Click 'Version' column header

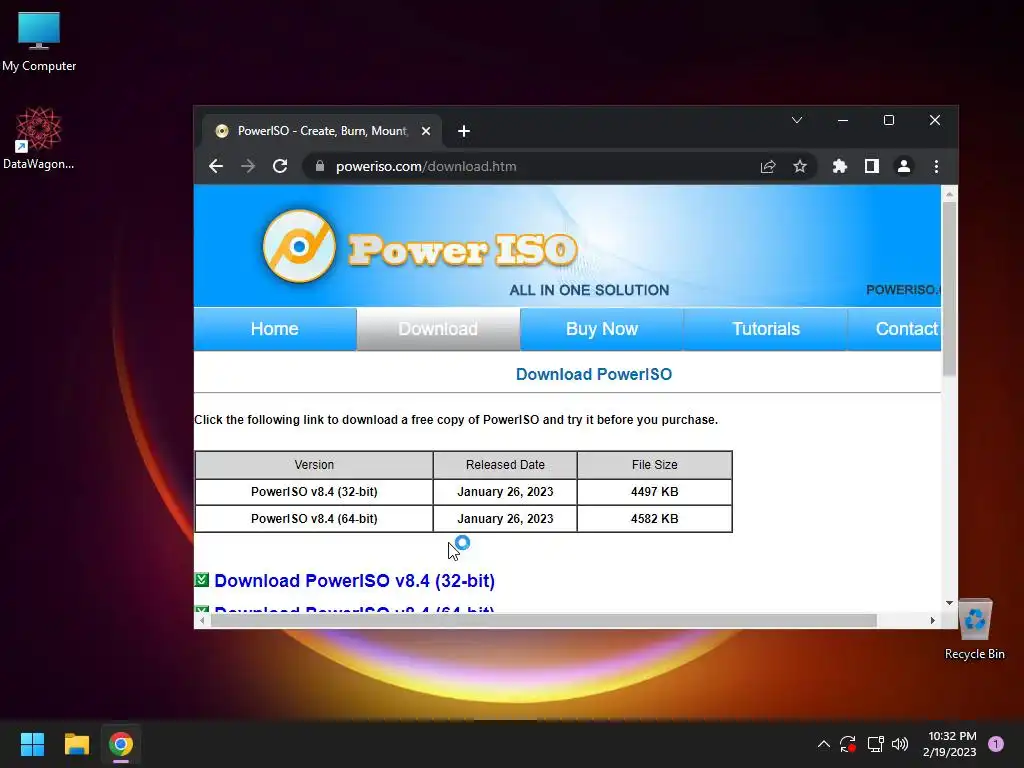pos(314,465)
